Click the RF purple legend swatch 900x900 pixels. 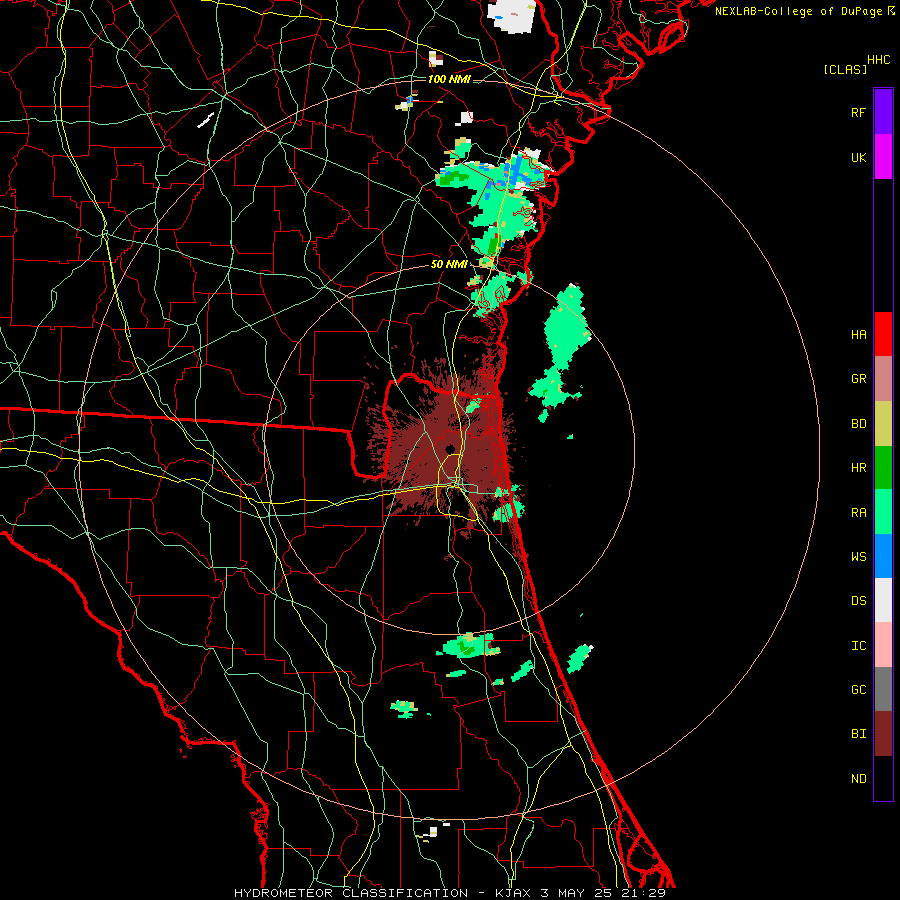pos(883,112)
